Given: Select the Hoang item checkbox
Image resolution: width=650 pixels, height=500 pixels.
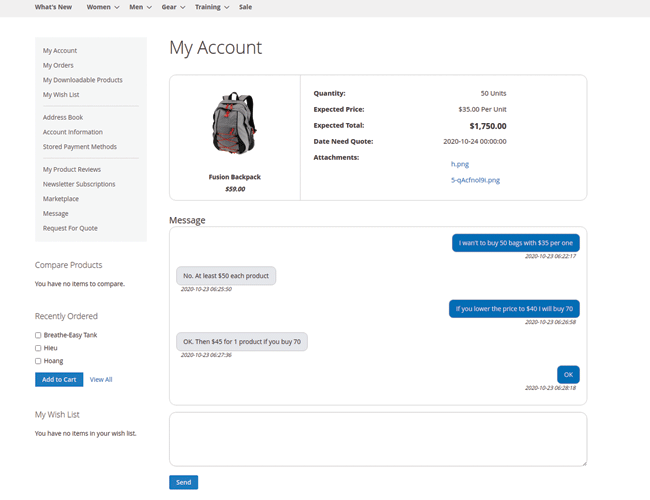Looking at the screenshot, I should click(38, 361).
